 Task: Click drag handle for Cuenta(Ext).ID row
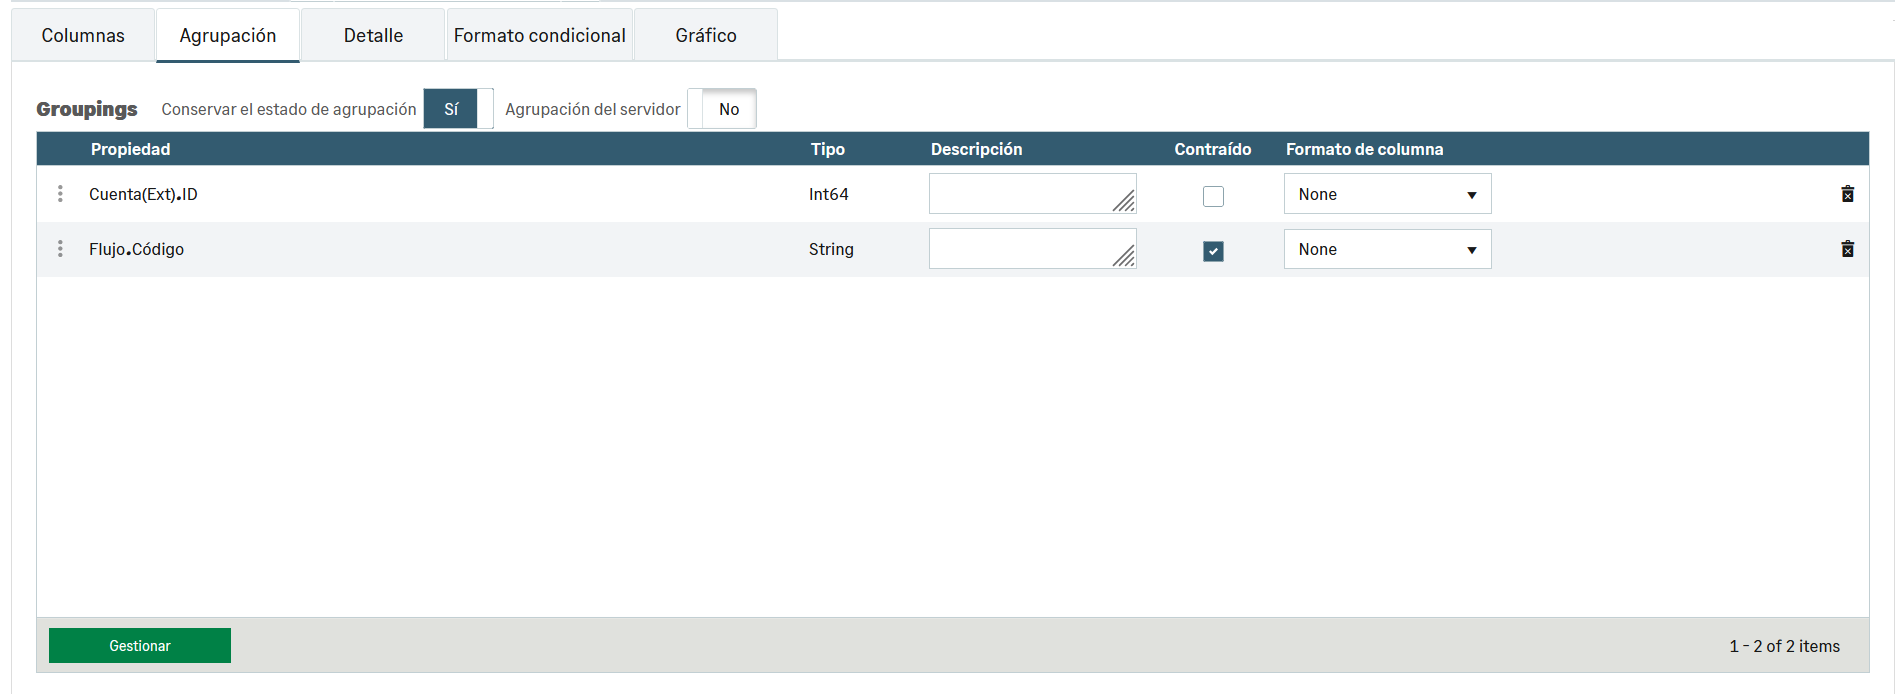click(60, 194)
